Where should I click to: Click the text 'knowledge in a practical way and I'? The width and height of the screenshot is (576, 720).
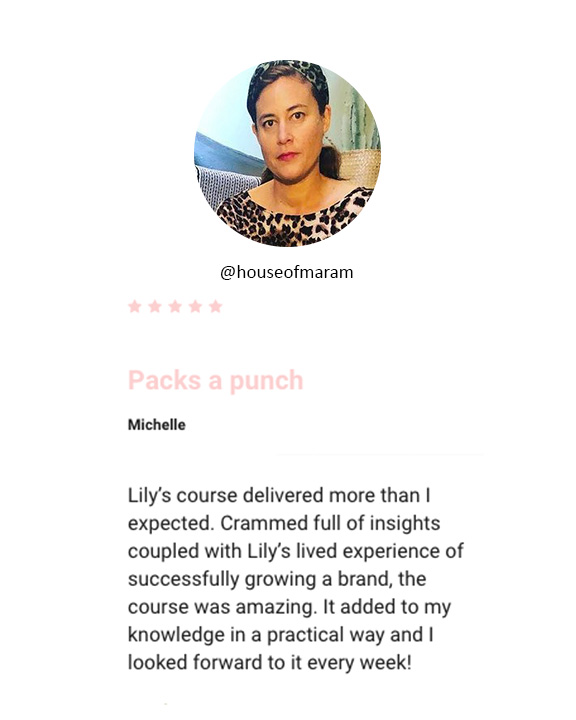280,635
